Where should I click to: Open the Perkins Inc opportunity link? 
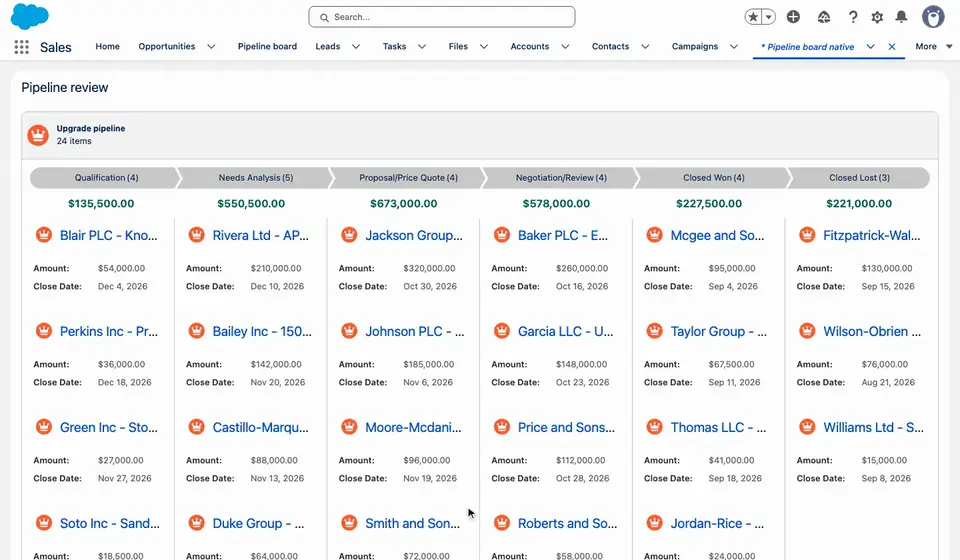pos(108,332)
